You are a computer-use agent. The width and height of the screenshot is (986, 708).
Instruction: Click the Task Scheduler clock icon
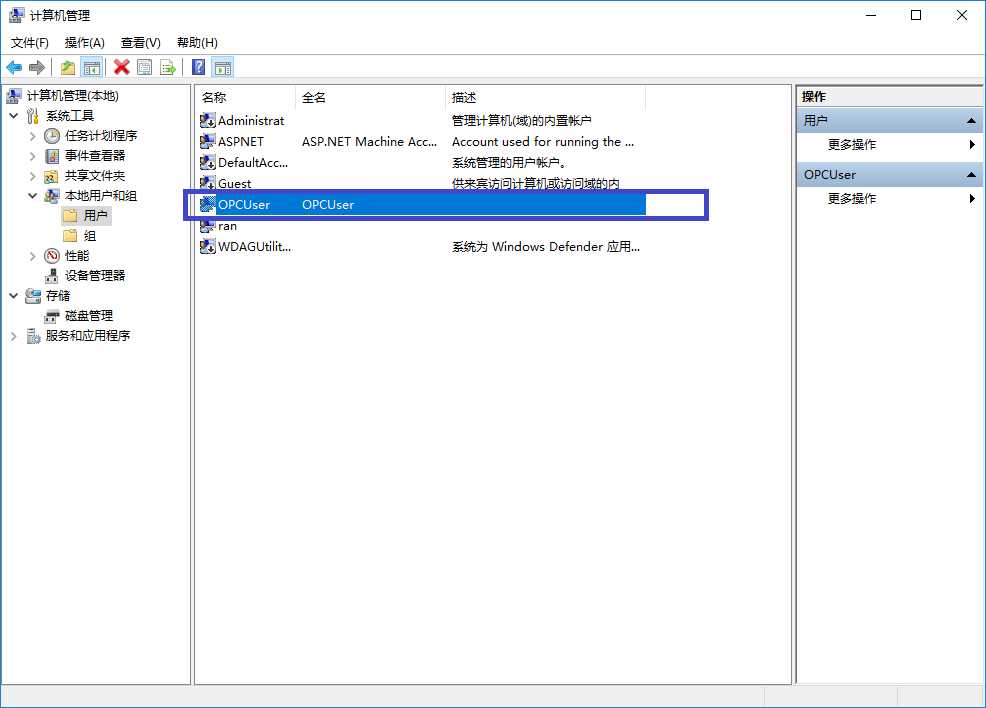tap(52, 135)
